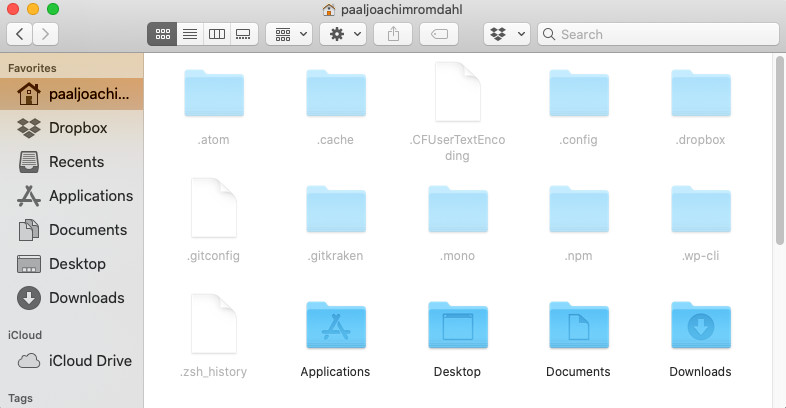Open the item grouping dropdown
786x408 pixels.
289,34
